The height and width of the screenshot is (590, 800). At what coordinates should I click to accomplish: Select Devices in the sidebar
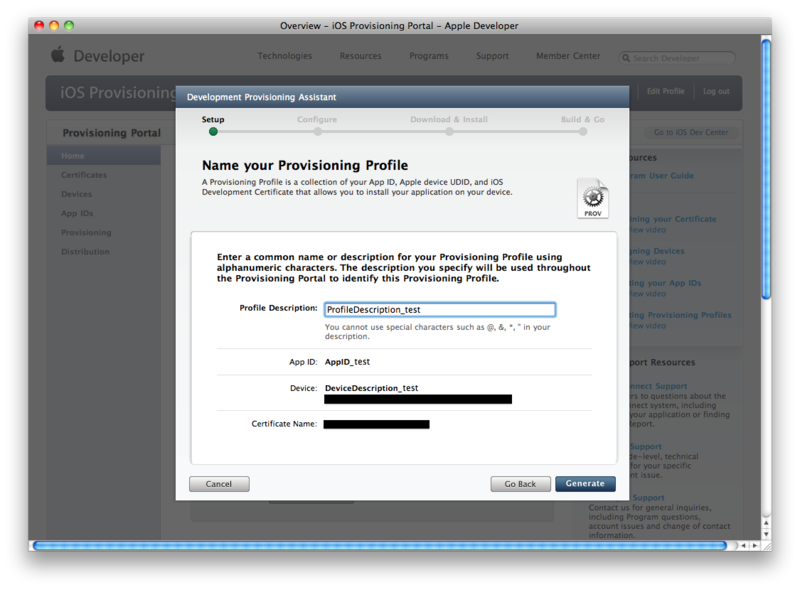click(77, 194)
